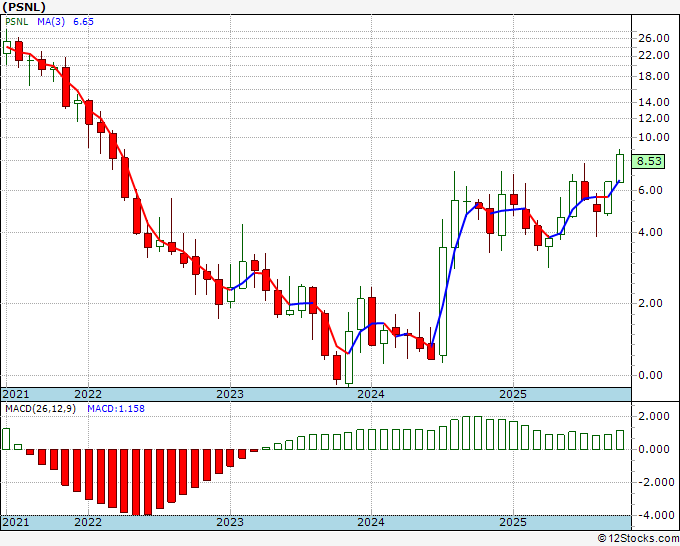
Task: Select the 2024 marker on price timeline
Action: [x=371, y=394]
